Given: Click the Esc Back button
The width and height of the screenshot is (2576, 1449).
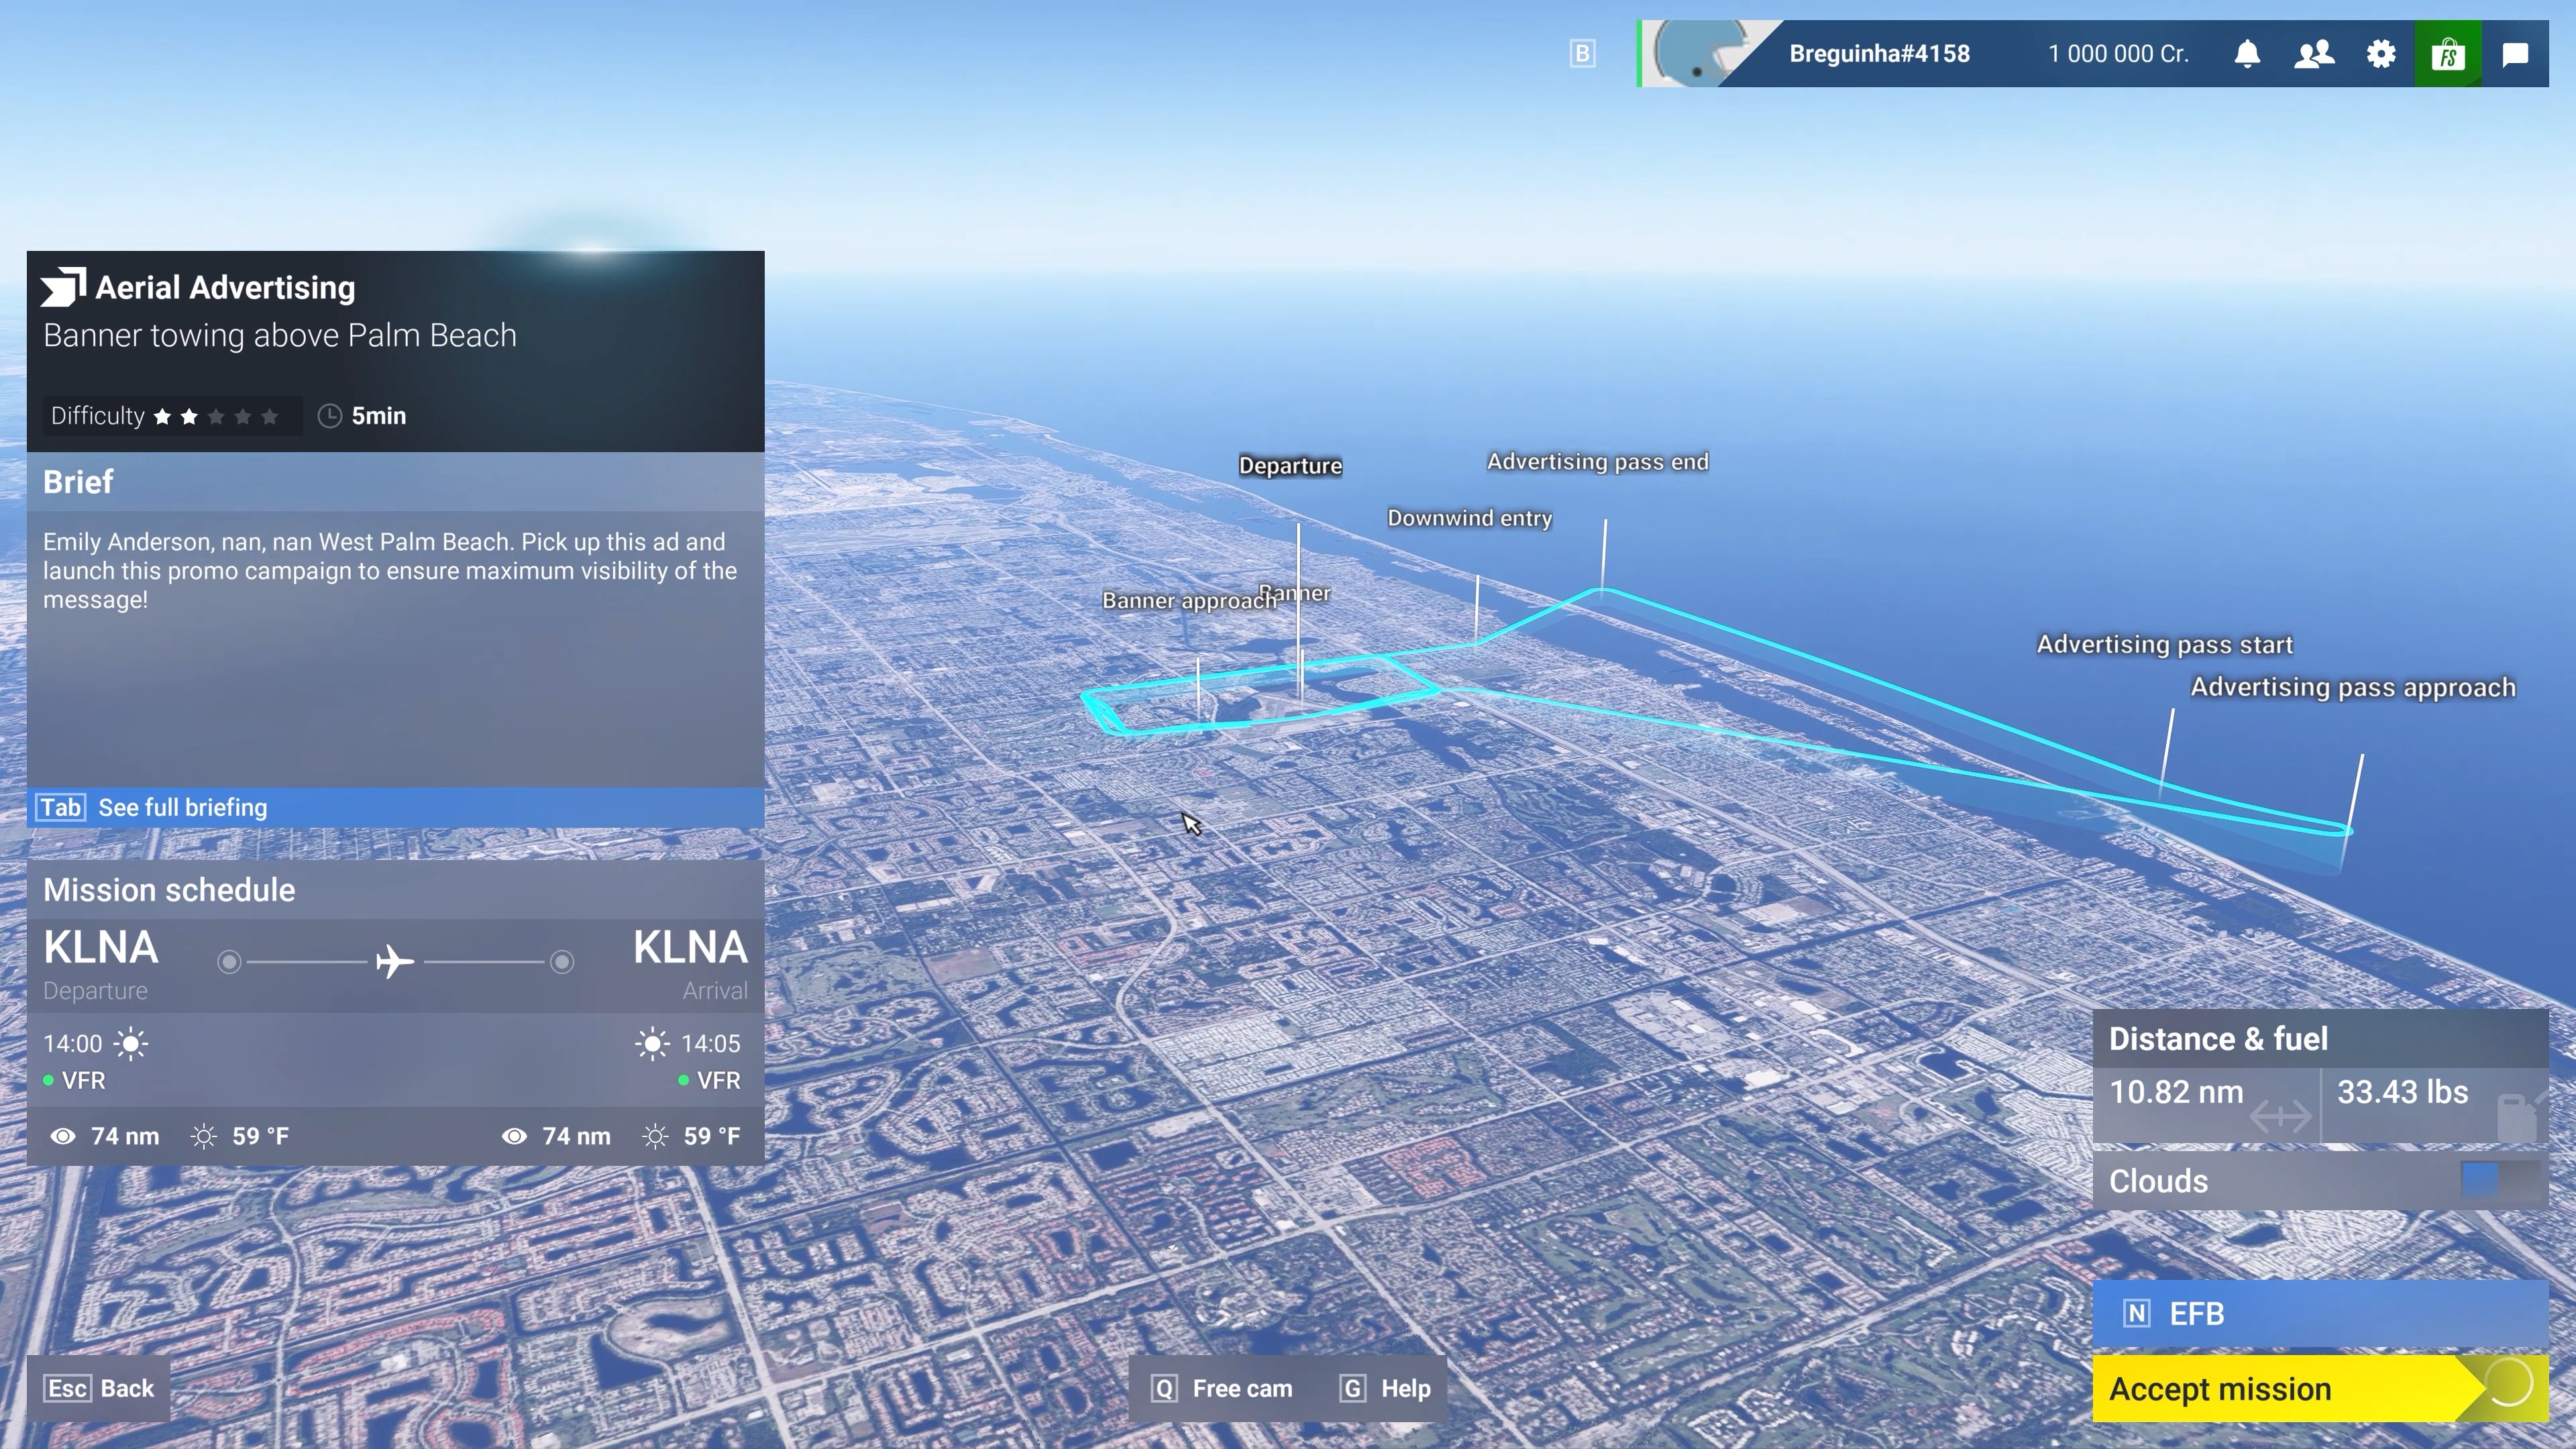Looking at the screenshot, I should (97, 1388).
